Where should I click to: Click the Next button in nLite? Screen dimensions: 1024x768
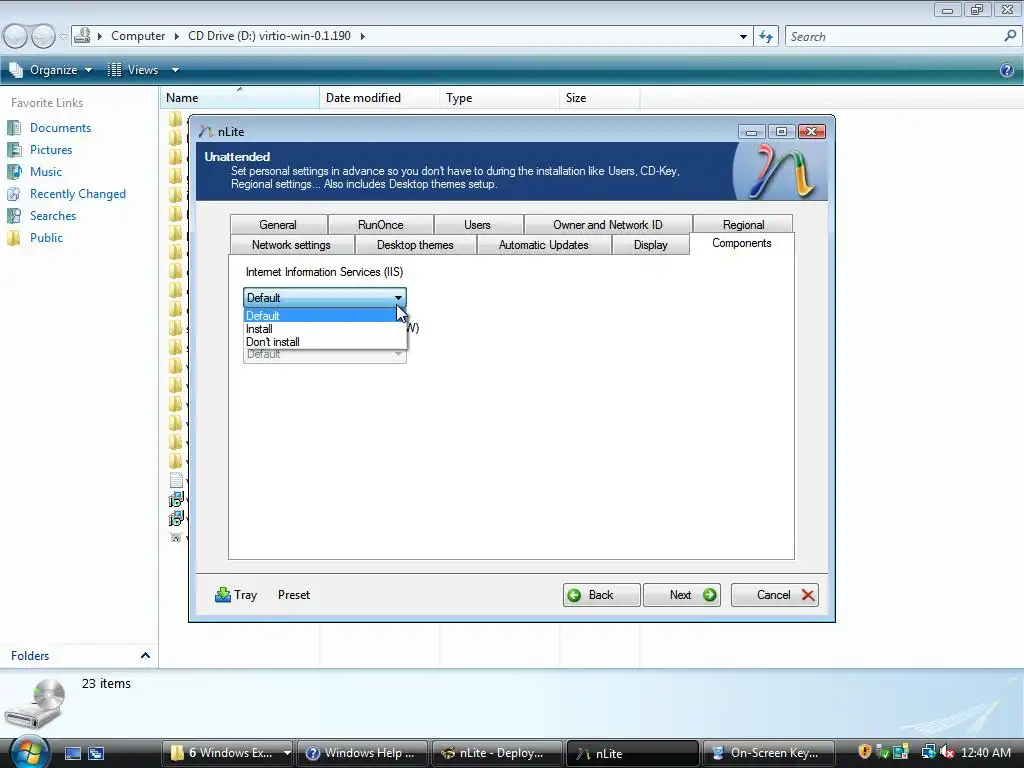click(682, 595)
